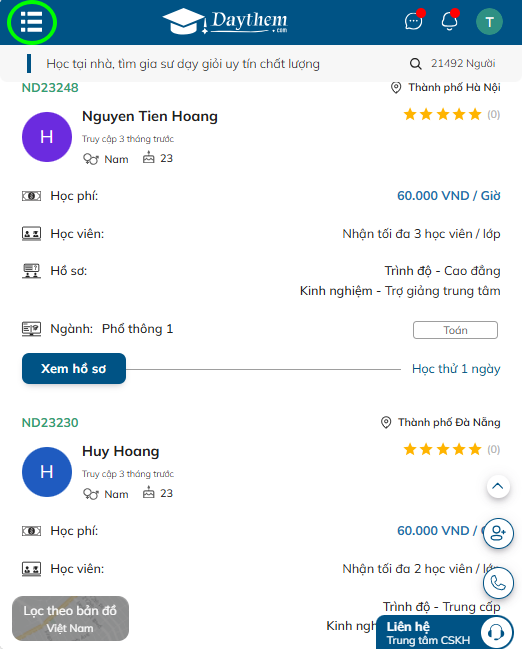Open chat messages icon in header

pyautogui.click(x=414, y=21)
